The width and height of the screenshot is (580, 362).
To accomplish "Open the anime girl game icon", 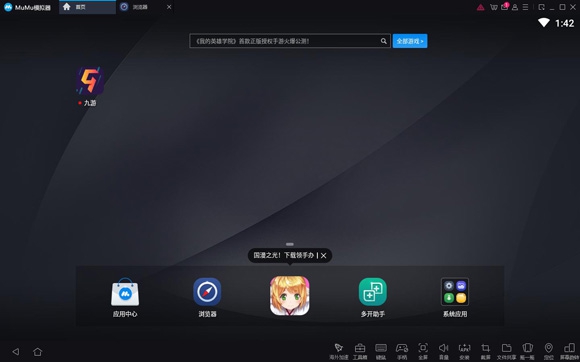I will [x=290, y=295].
